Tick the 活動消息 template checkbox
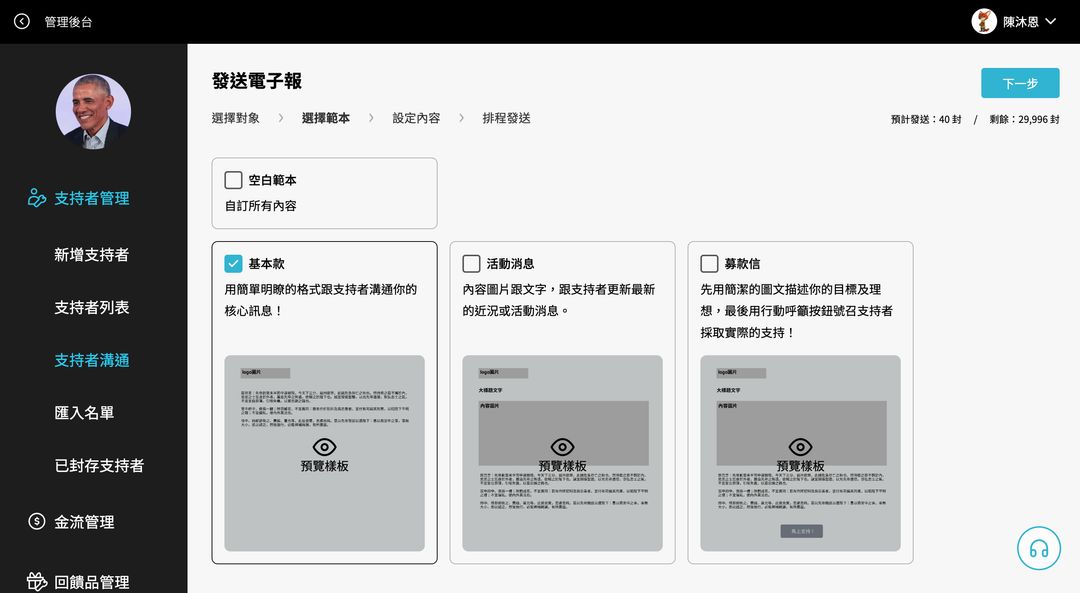Viewport: 1080px width, 593px height. 472,264
